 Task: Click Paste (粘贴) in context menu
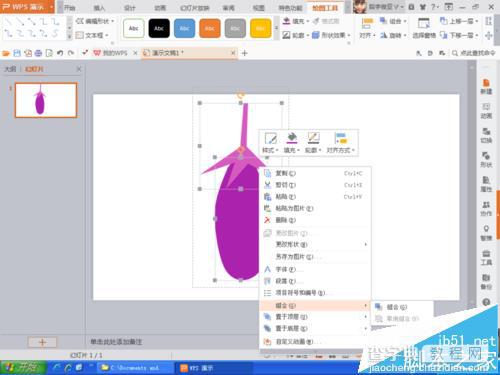pyautogui.click(x=315, y=196)
